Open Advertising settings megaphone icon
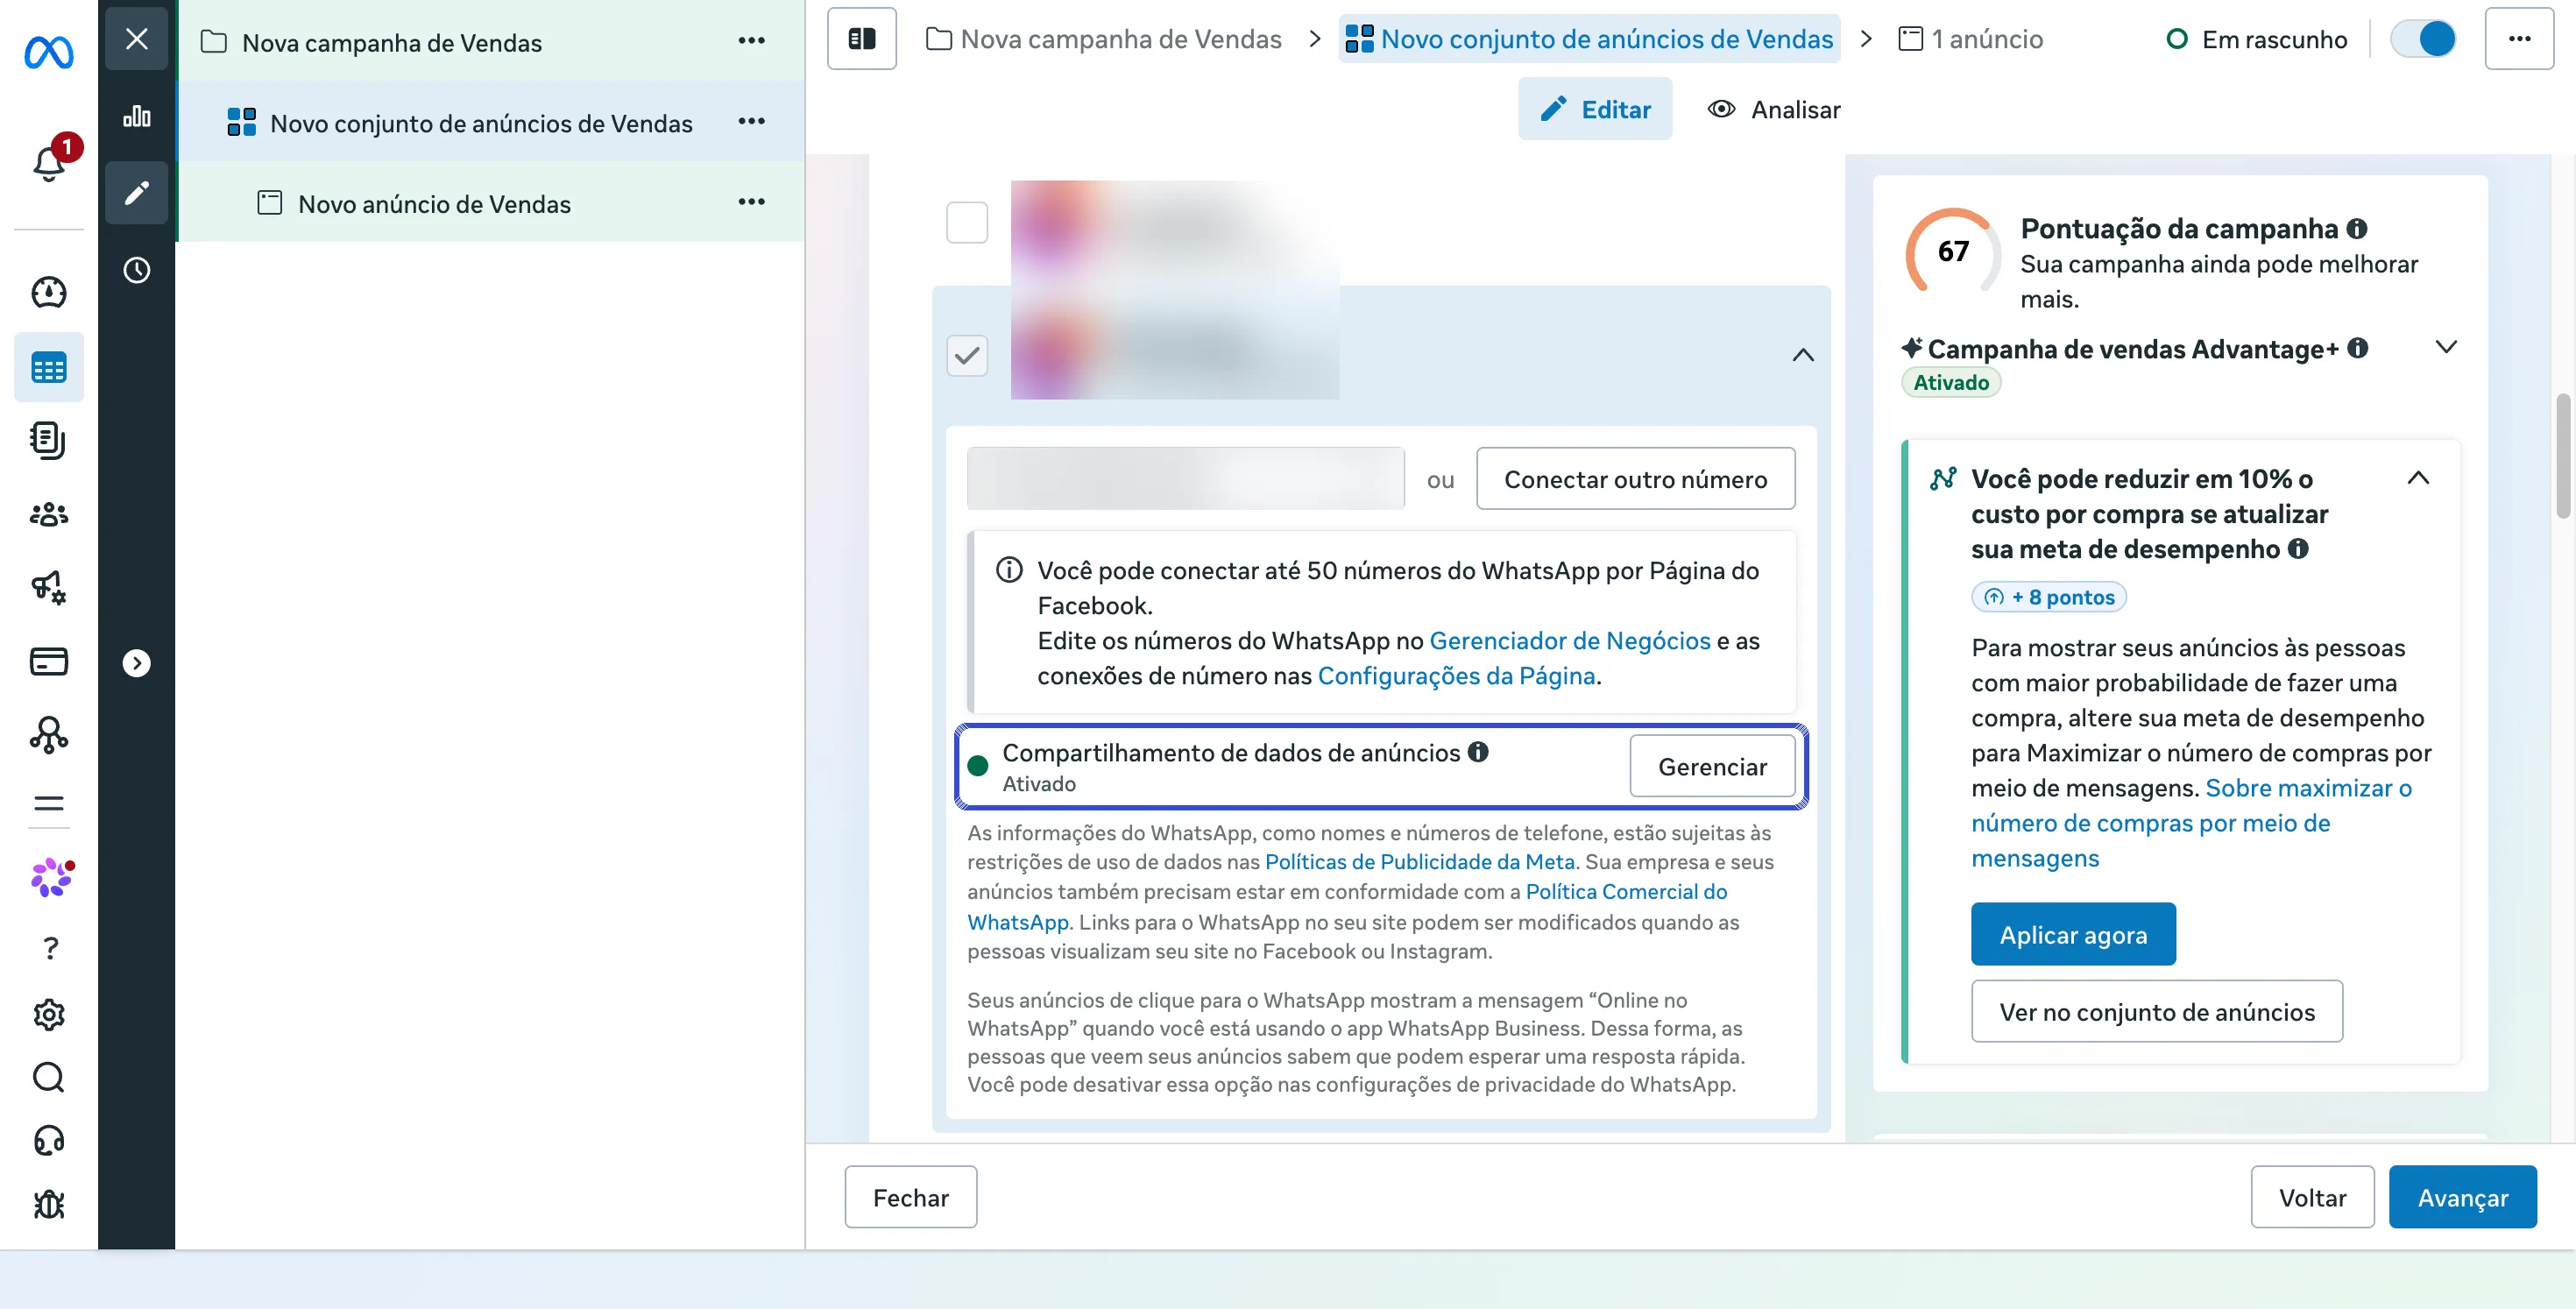The height and width of the screenshot is (1309, 2576). [x=48, y=587]
